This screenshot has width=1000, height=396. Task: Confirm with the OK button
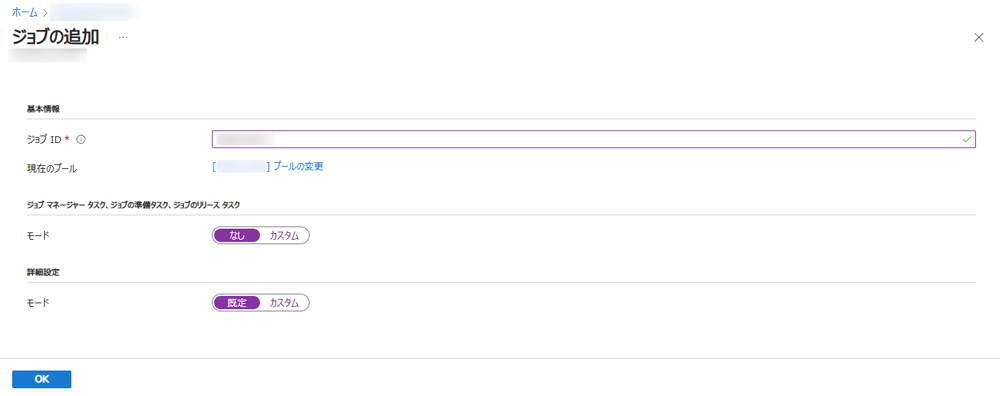41,379
